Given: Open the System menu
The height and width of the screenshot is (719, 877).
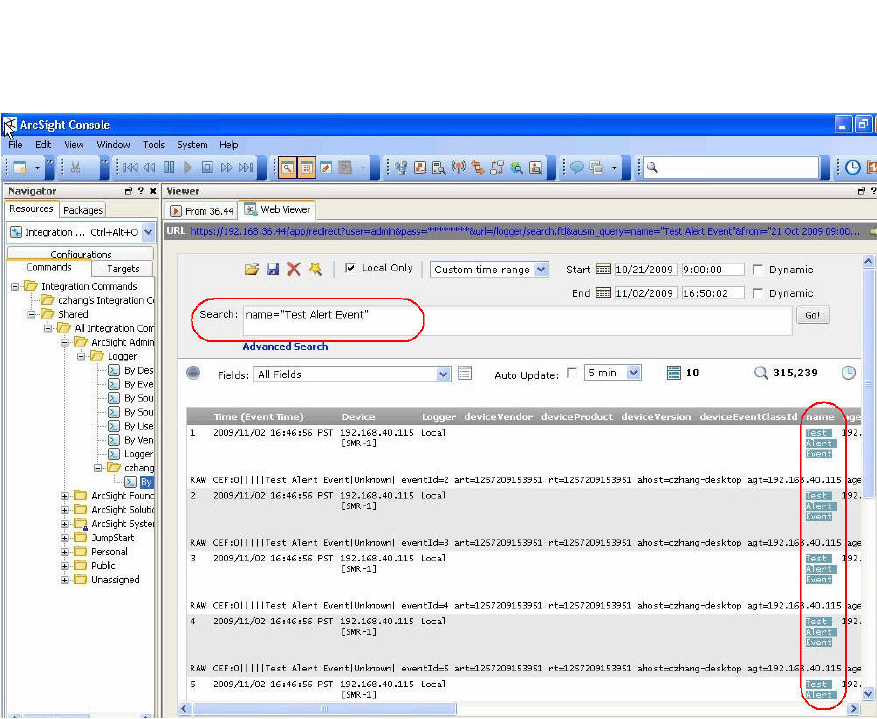Looking at the screenshot, I should (192, 145).
